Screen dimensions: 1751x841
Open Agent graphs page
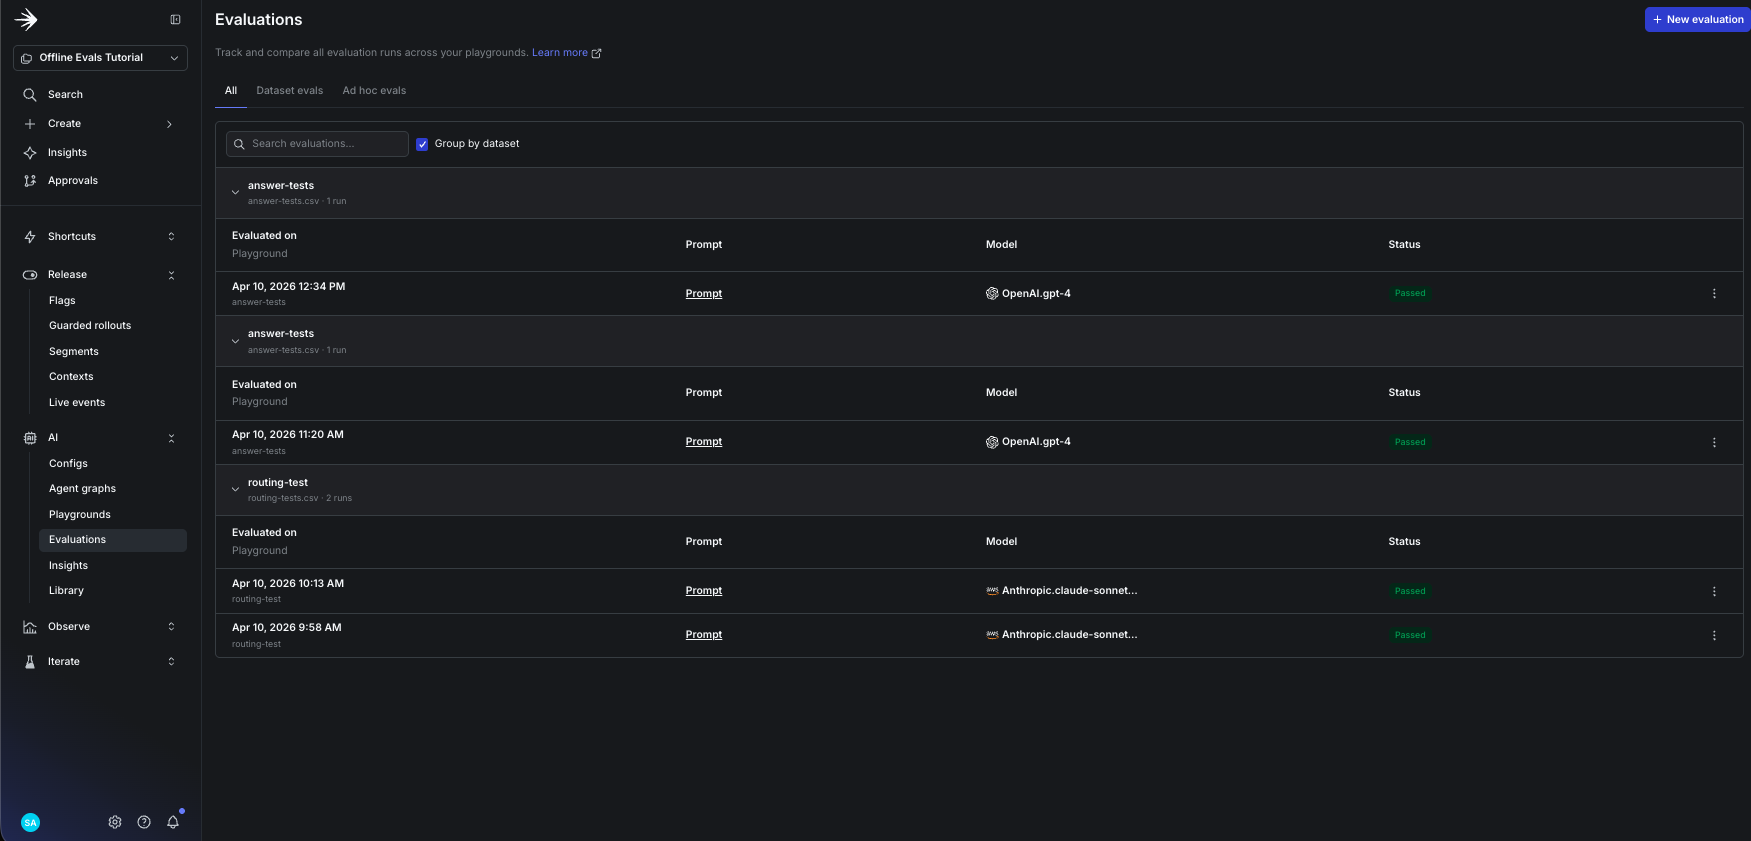pyautogui.click(x=82, y=489)
